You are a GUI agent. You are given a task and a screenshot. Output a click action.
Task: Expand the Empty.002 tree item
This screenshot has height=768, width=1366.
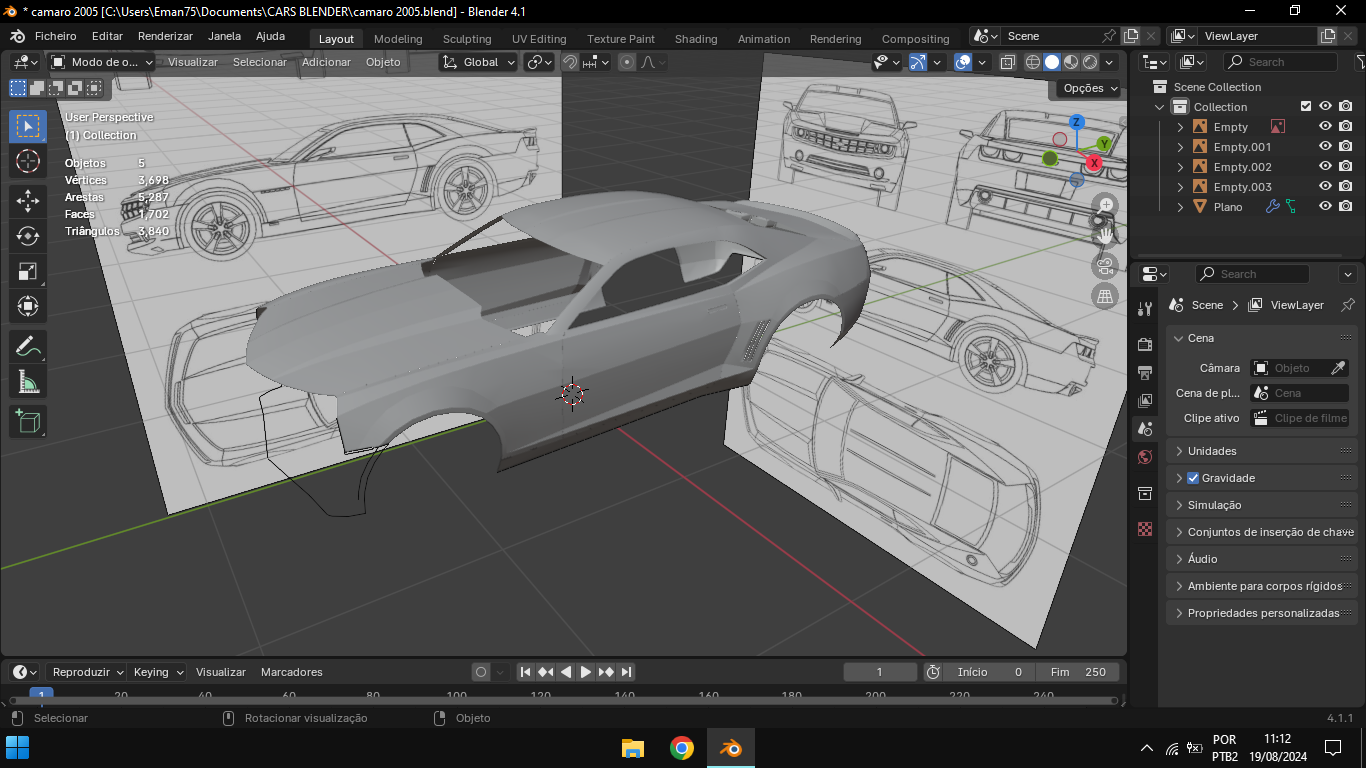tap(1180, 167)
